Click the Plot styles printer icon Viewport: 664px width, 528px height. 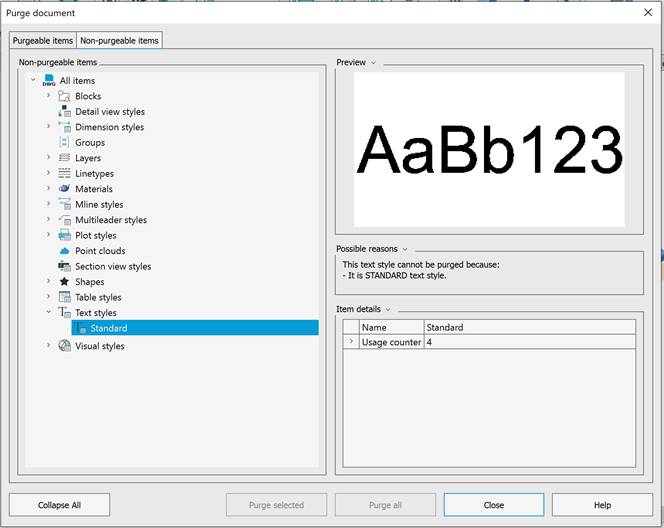click(x=64, y=235)
